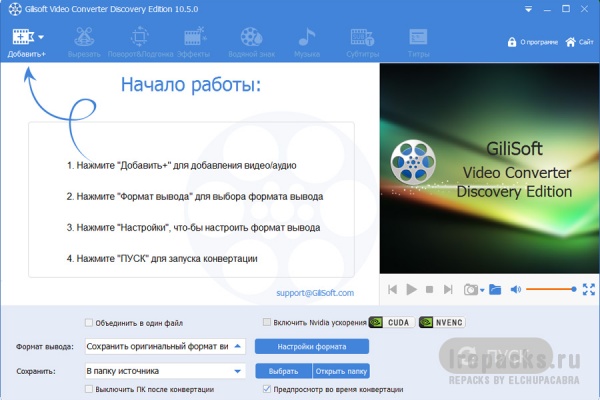Viewport: 600px width, 400px height.
Task: Click the Добавить+ add video icon
Action: point(23,37)
